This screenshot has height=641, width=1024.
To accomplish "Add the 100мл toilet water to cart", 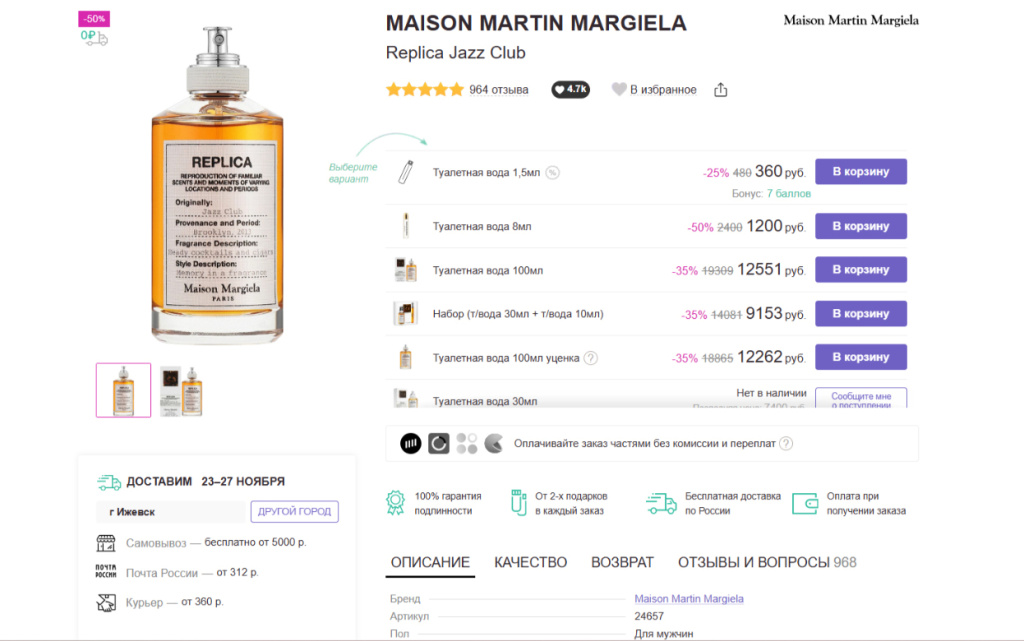I will pos(861,270).
